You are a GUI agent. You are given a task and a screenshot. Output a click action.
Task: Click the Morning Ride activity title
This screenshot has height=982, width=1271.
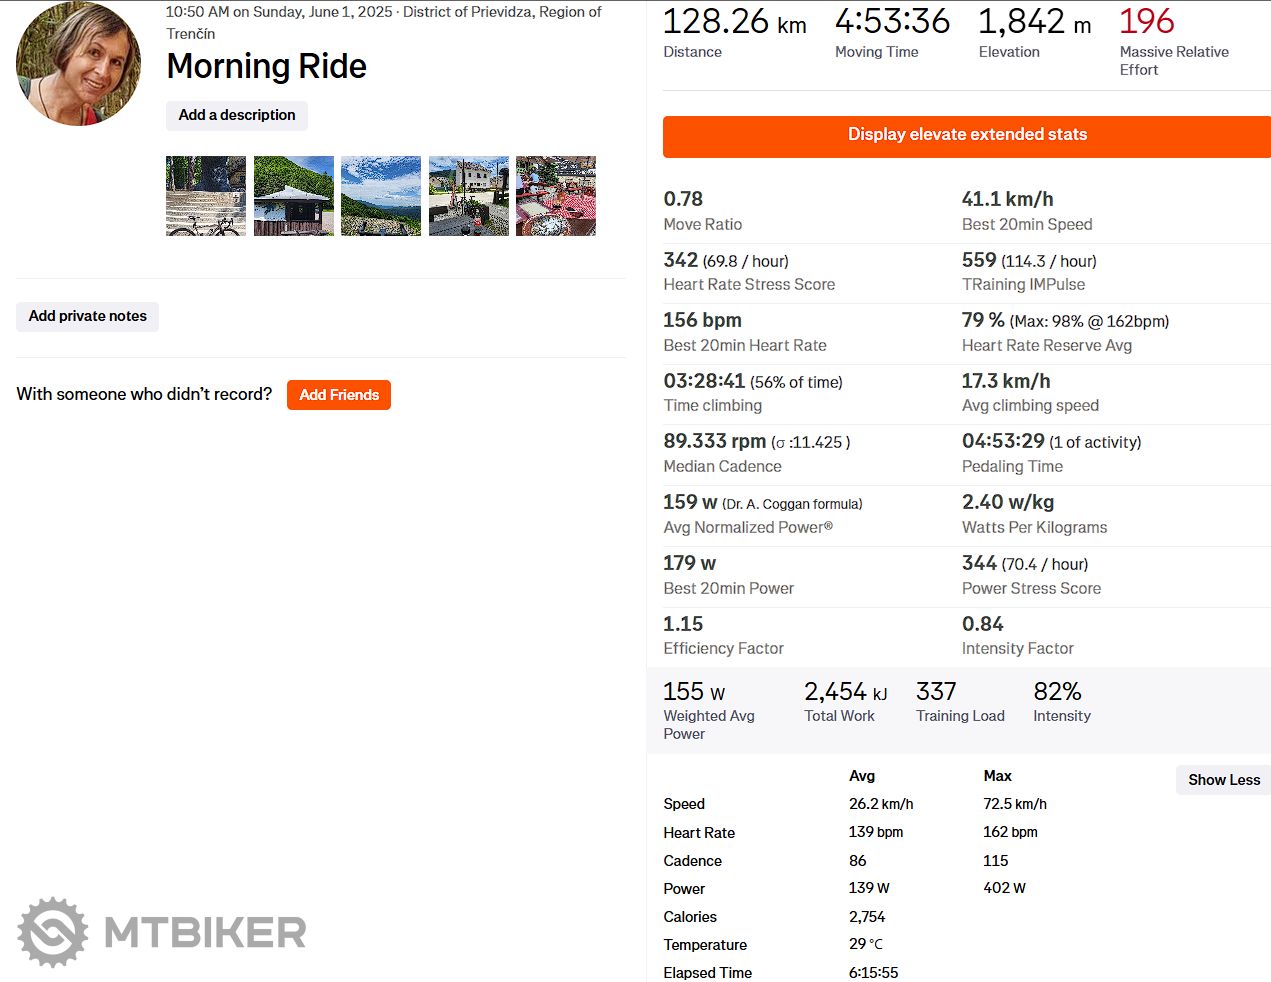[266, 66]
